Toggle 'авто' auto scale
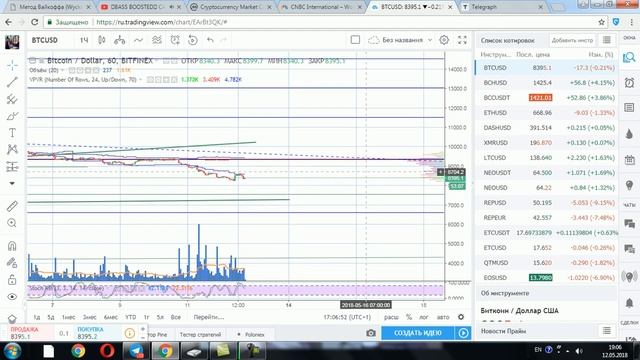The image size is (640, 360). pyautogui.click(x=443, y=317)
